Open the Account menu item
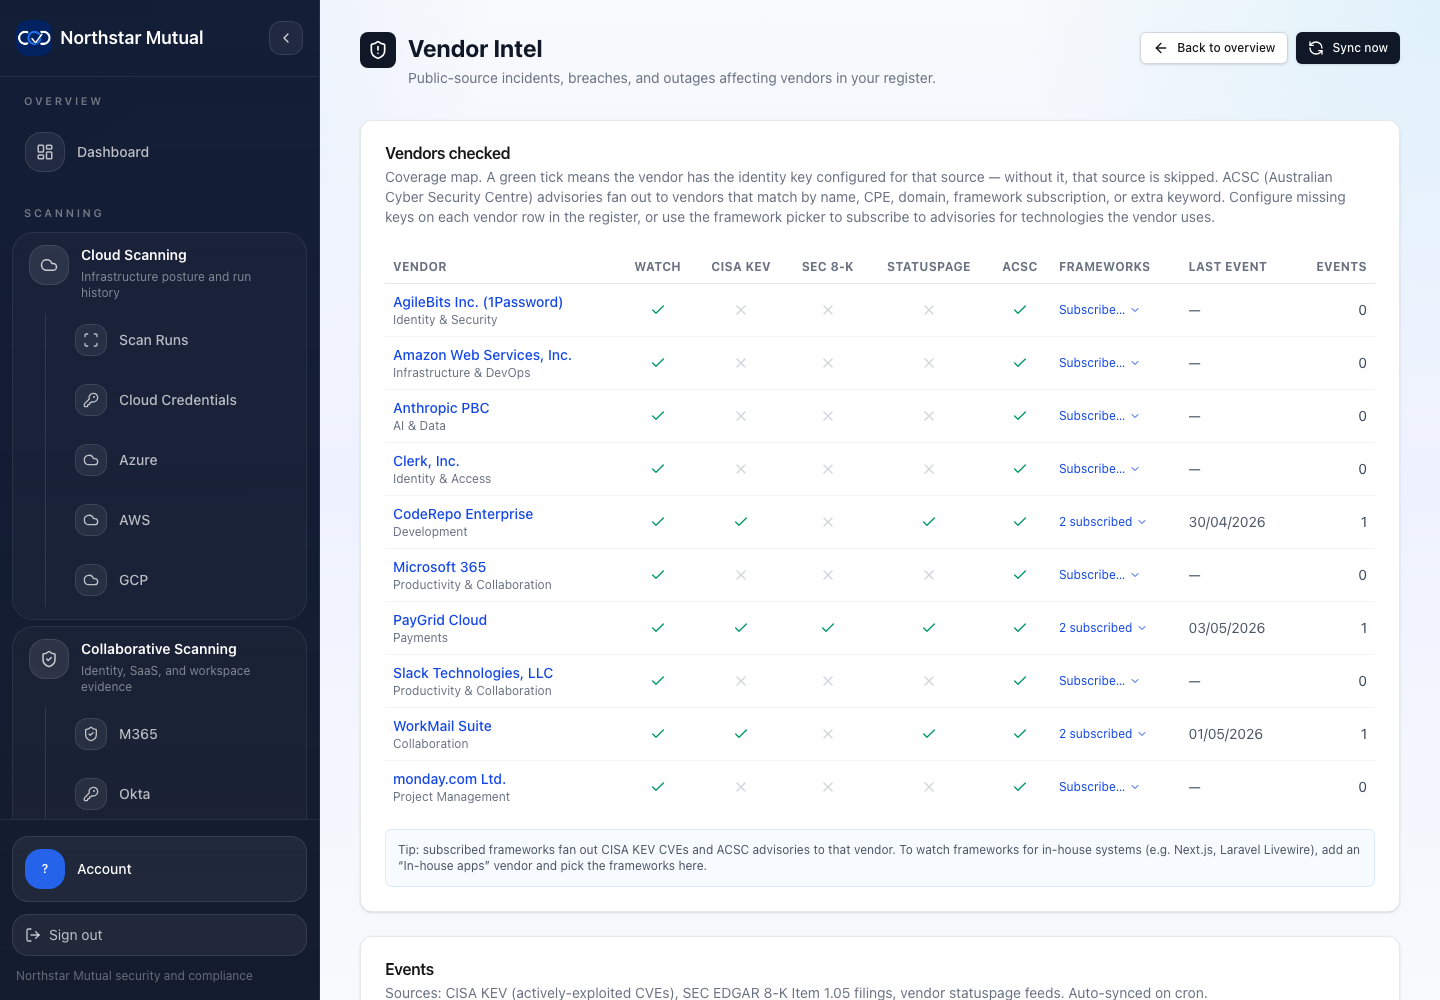1440x1000 pixels. click(x=159, y=869)
